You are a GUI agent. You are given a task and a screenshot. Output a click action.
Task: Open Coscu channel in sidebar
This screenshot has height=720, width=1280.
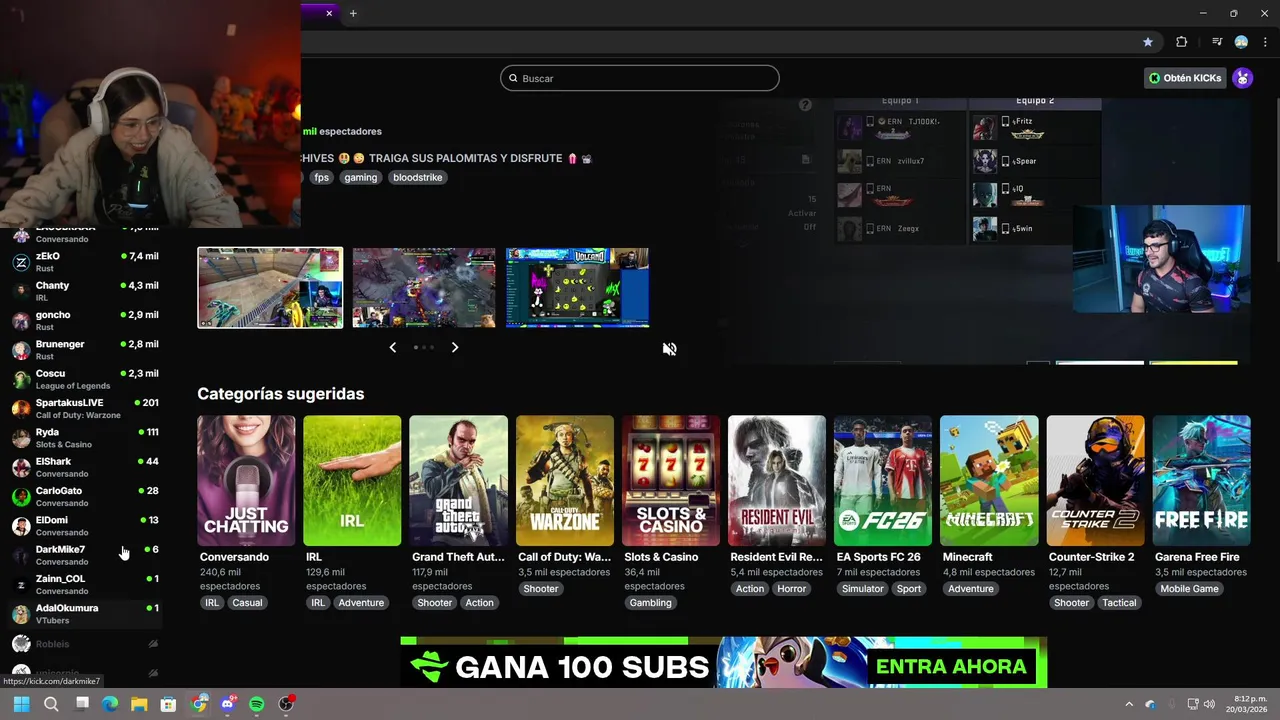click(x=85, y=379)
